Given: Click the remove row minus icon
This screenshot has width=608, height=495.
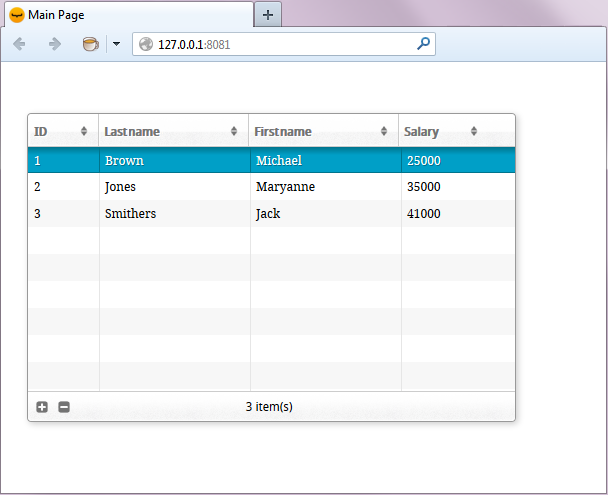Looking at the screenshot, I should pyautogui.click(x=64, y=407).
